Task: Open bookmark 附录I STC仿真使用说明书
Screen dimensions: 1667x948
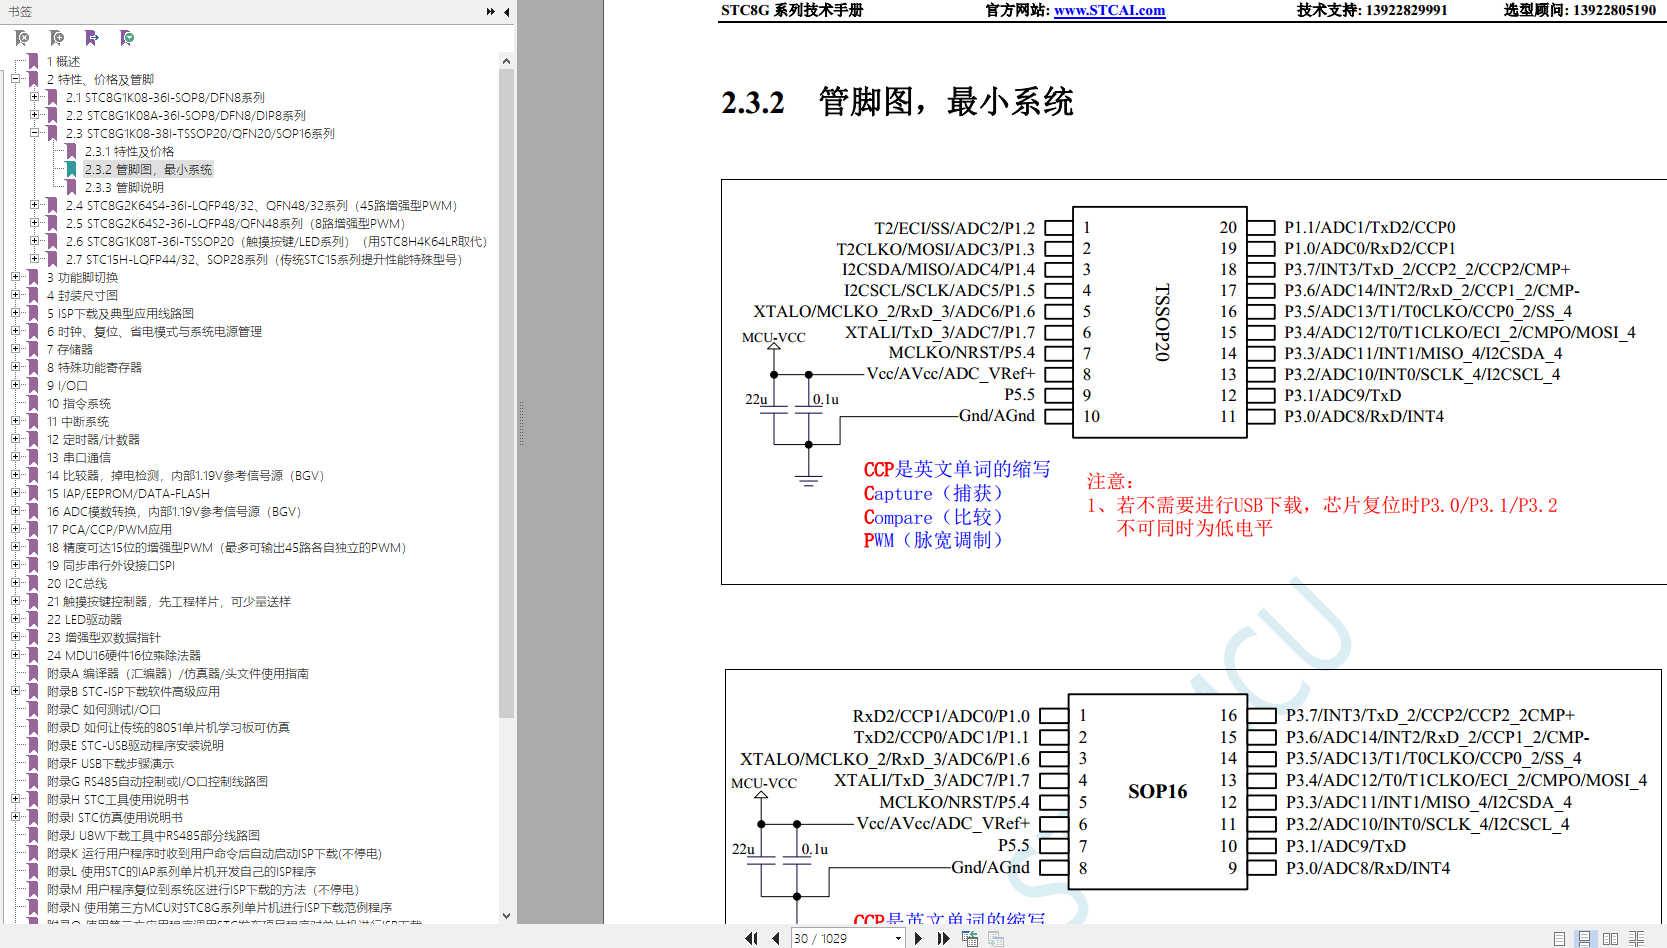Action: click(x=114, y=817)
